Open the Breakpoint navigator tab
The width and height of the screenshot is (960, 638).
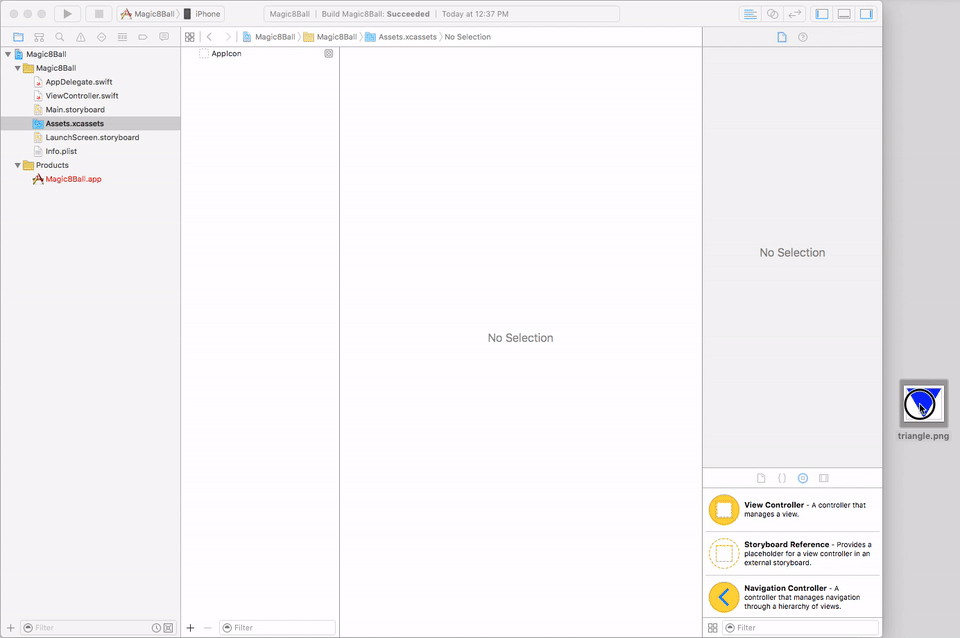click(x=143, y=37)
